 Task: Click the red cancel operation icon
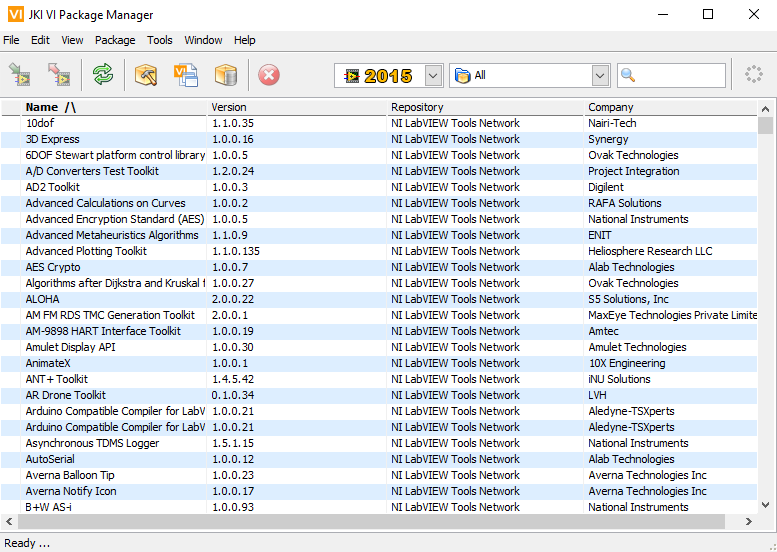269,75
